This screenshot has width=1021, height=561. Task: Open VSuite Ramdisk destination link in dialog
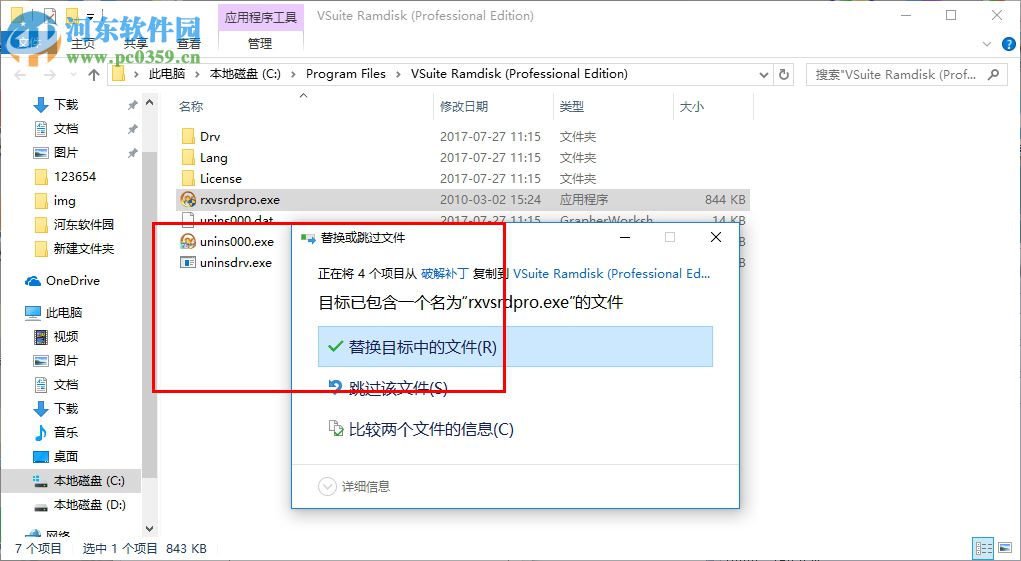click(x=611, y=274)
